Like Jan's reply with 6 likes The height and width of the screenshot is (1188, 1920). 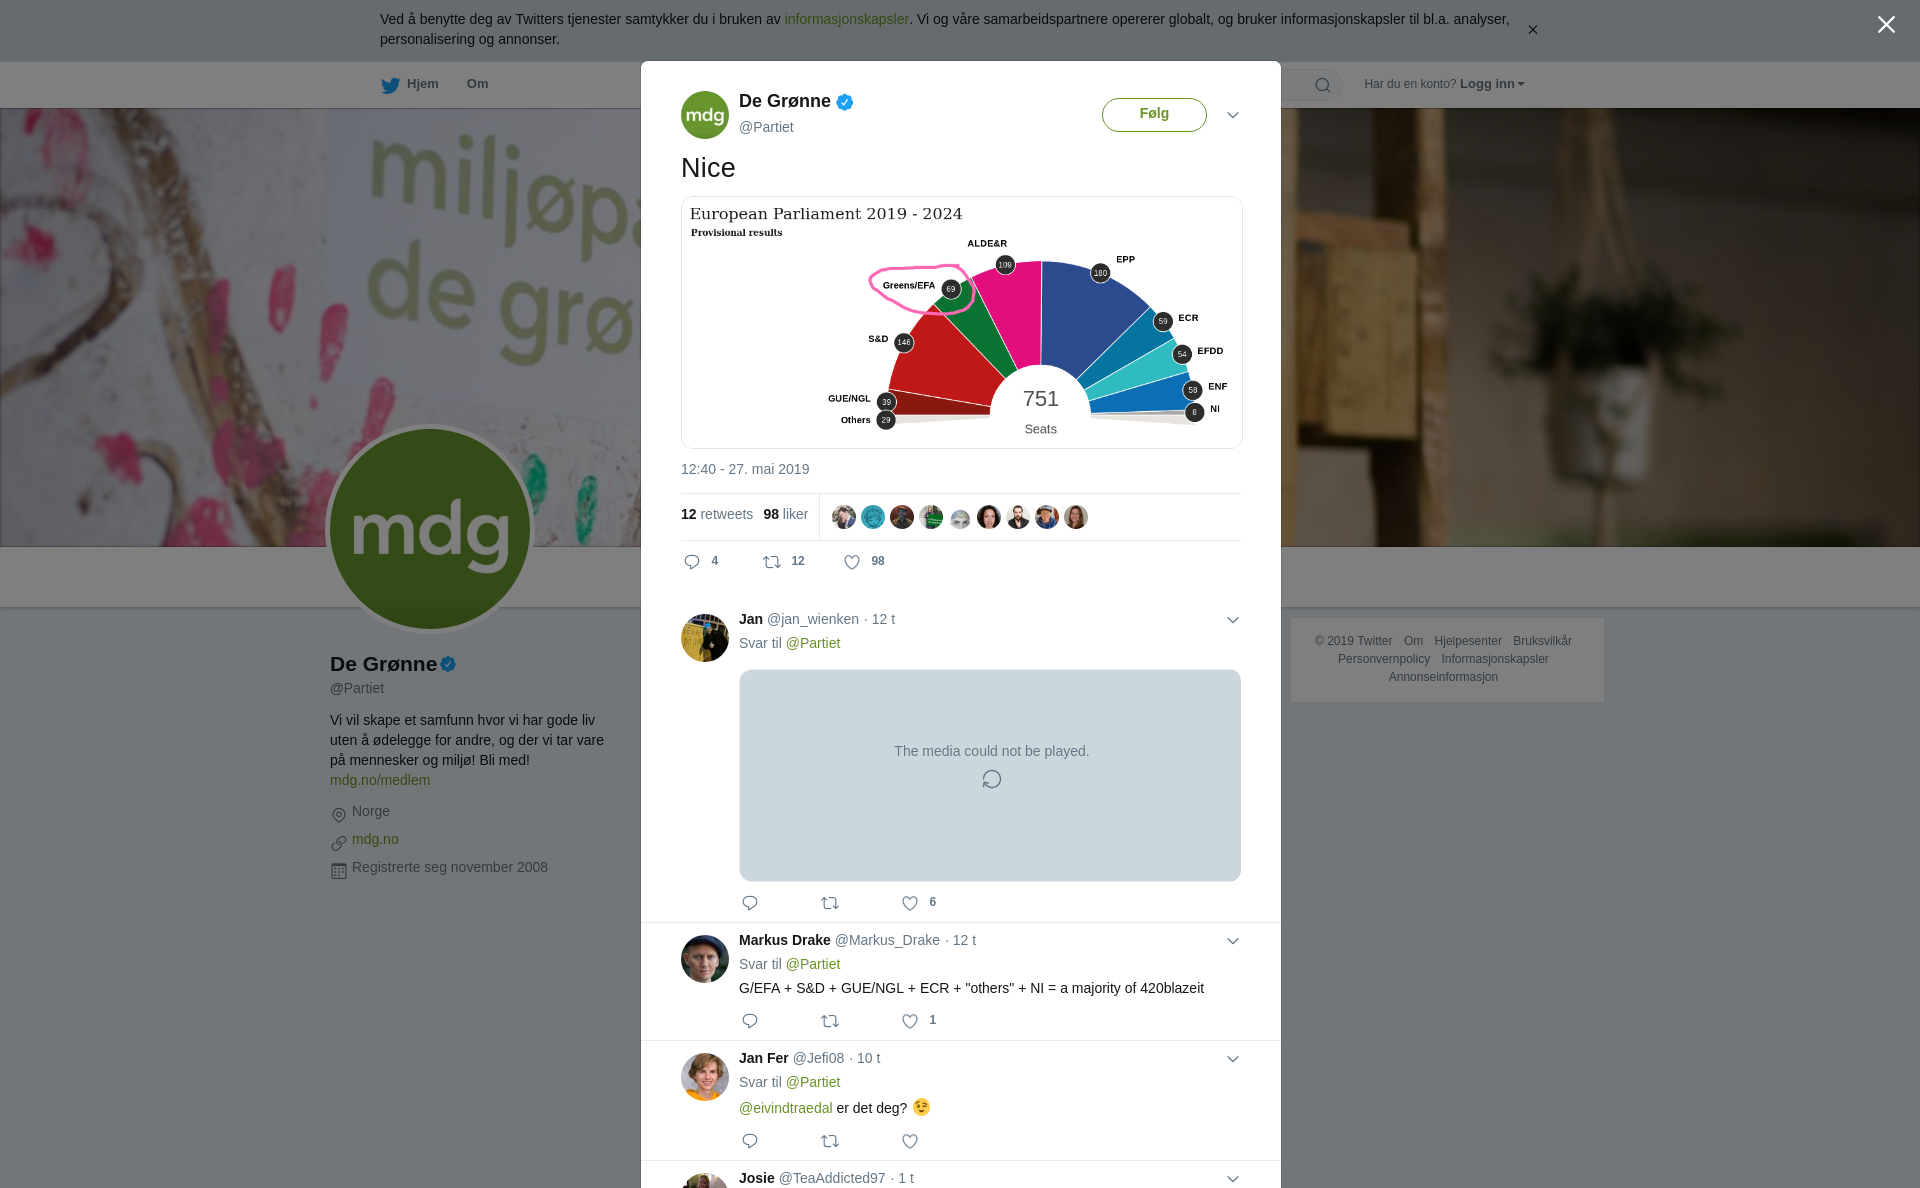tap(910, 903)
